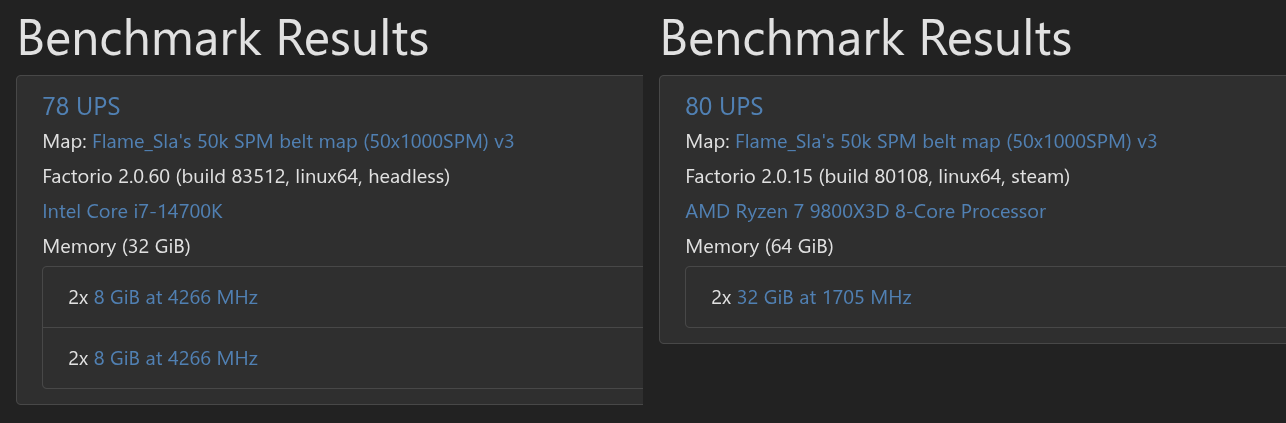The width and height of the screenshot is (1286, 423).
Task: Click the AMD Ryzen 7 9800X3D link
Action: point(865,211)
